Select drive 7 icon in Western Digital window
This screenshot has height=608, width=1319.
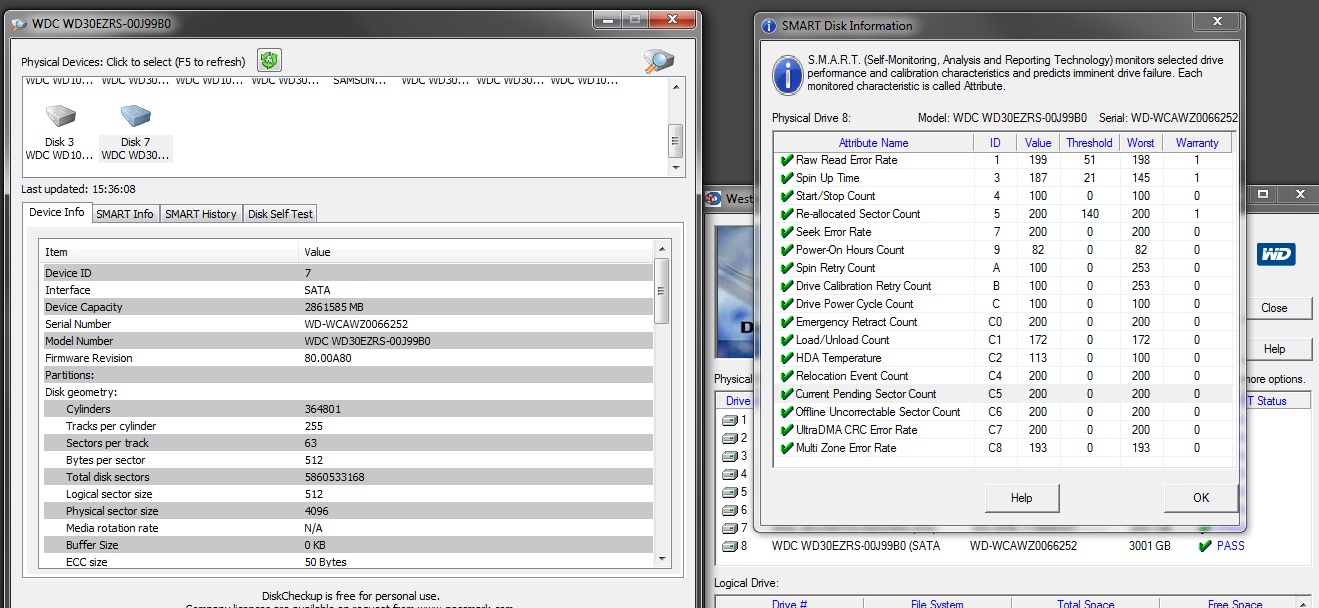[730, 528]
